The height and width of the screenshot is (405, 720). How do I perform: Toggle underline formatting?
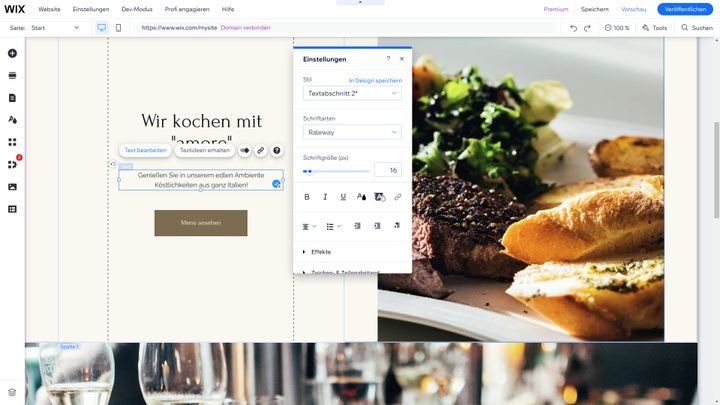coord(343,197)
